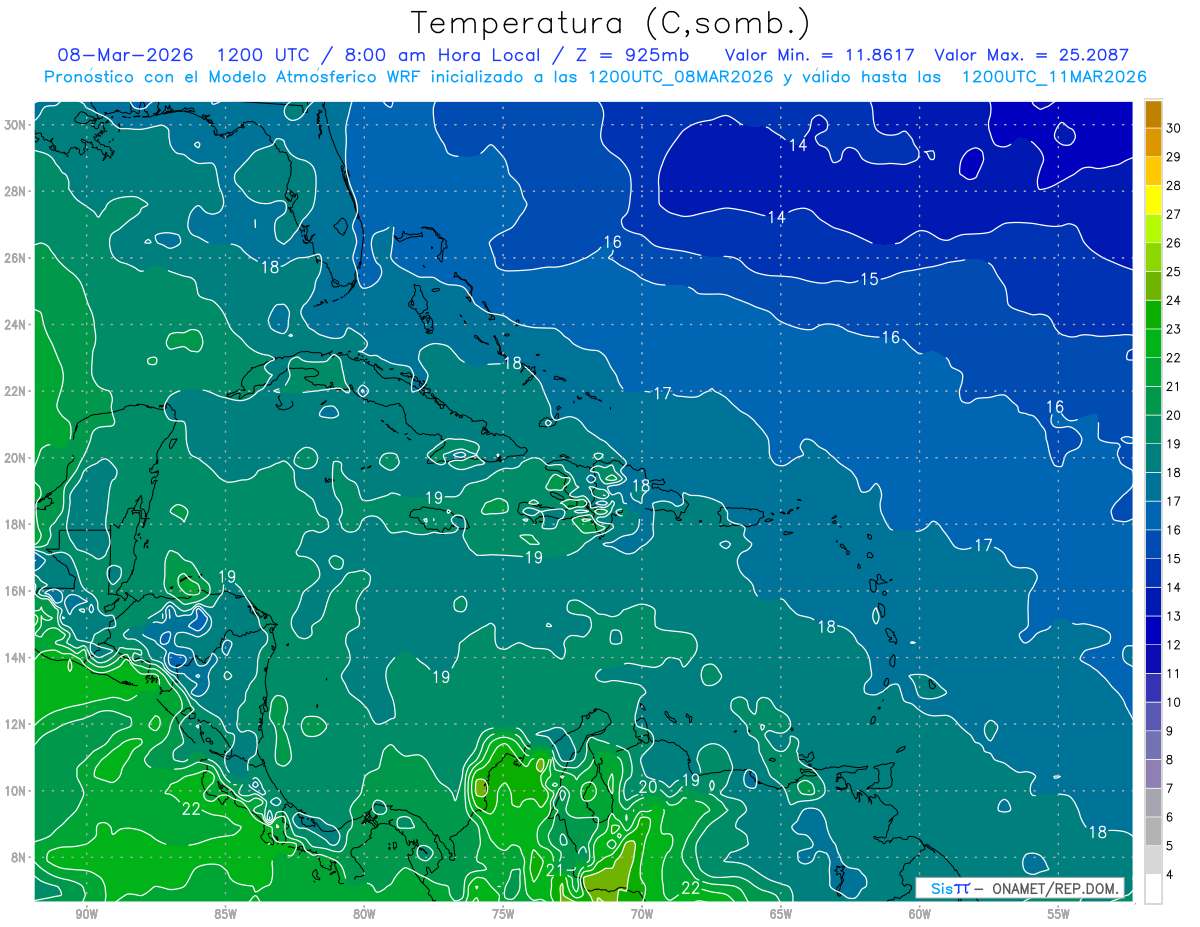Click the '75W' longitude axis label
1200x927 pixels.
click(503, 914)
